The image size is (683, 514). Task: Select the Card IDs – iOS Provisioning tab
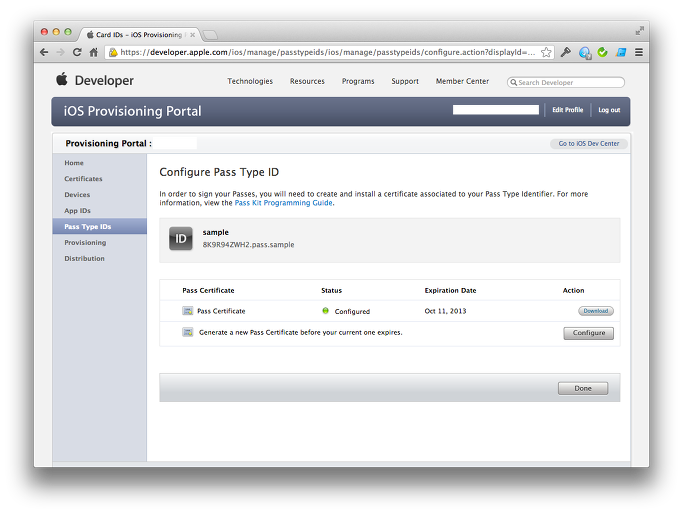139,34
